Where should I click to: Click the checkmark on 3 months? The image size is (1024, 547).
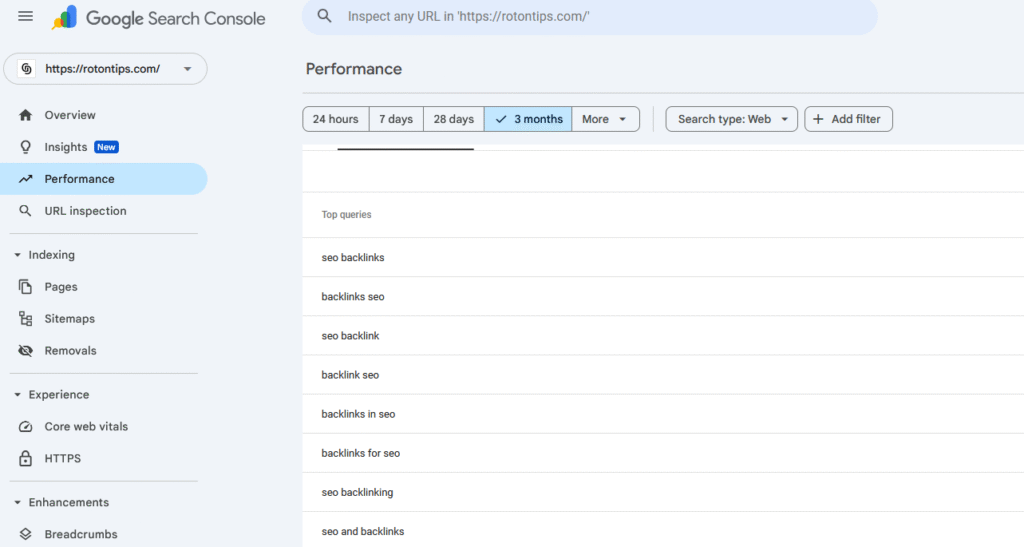coord(501,119)
